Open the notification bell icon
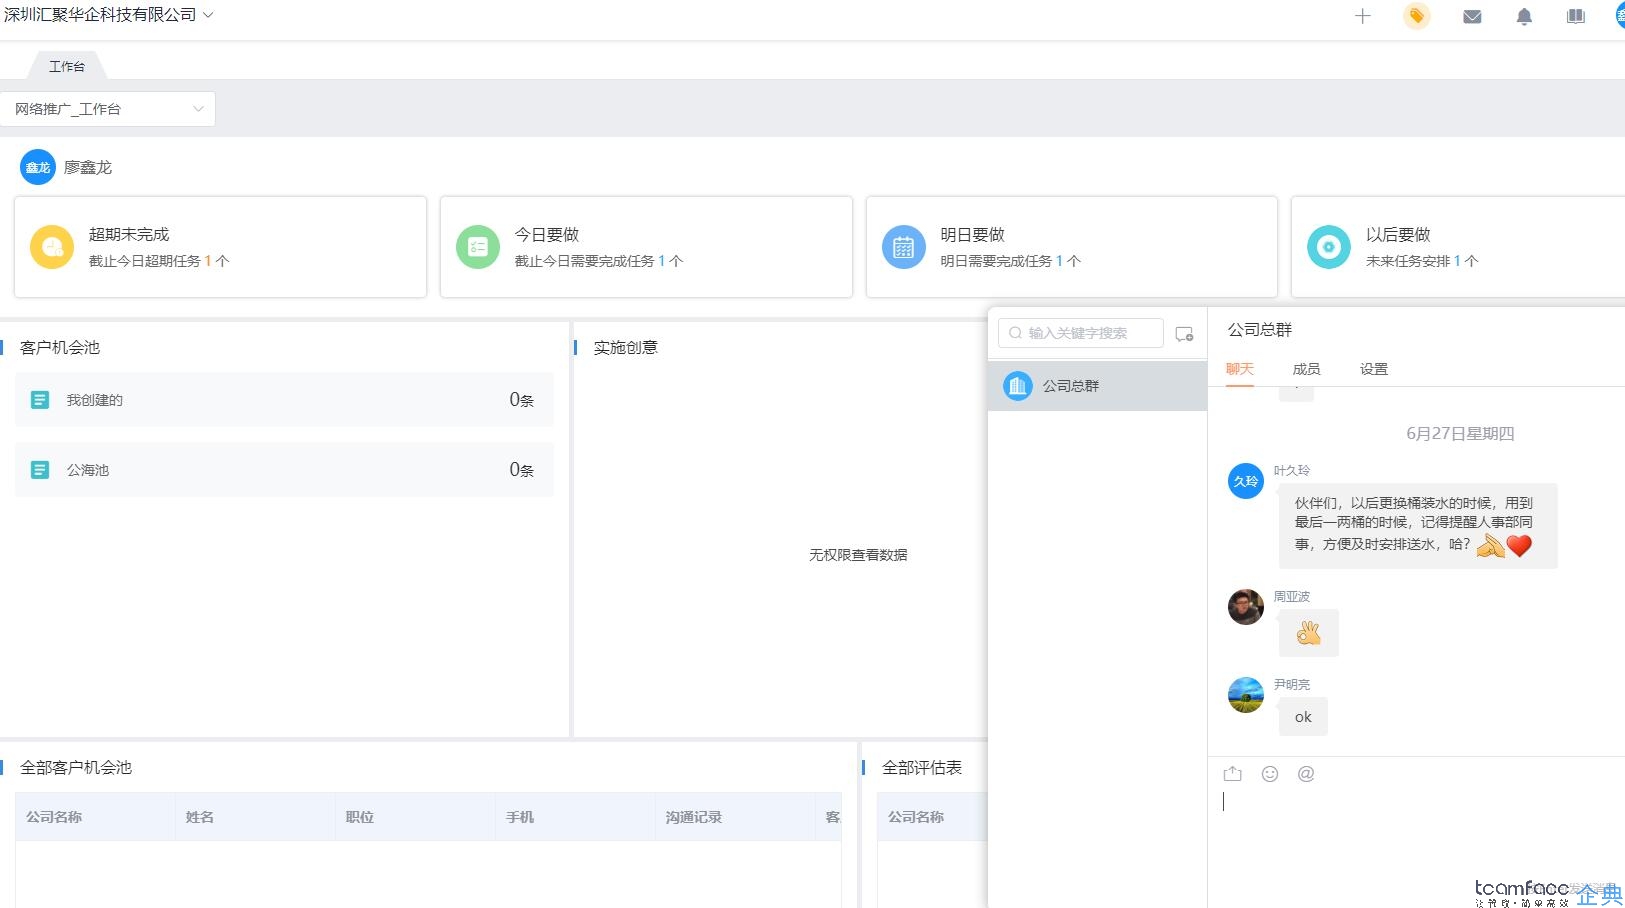The width and height of the screenshot is (1625, 908). [1524, 16]
